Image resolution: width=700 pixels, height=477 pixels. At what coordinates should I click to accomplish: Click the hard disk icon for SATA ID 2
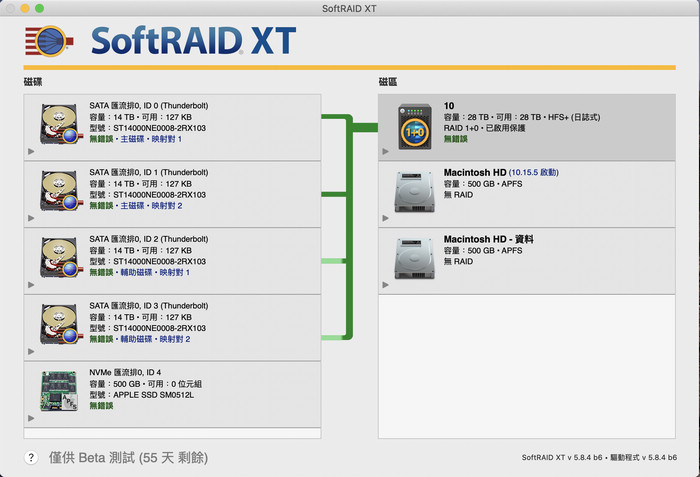click(61, 257)
